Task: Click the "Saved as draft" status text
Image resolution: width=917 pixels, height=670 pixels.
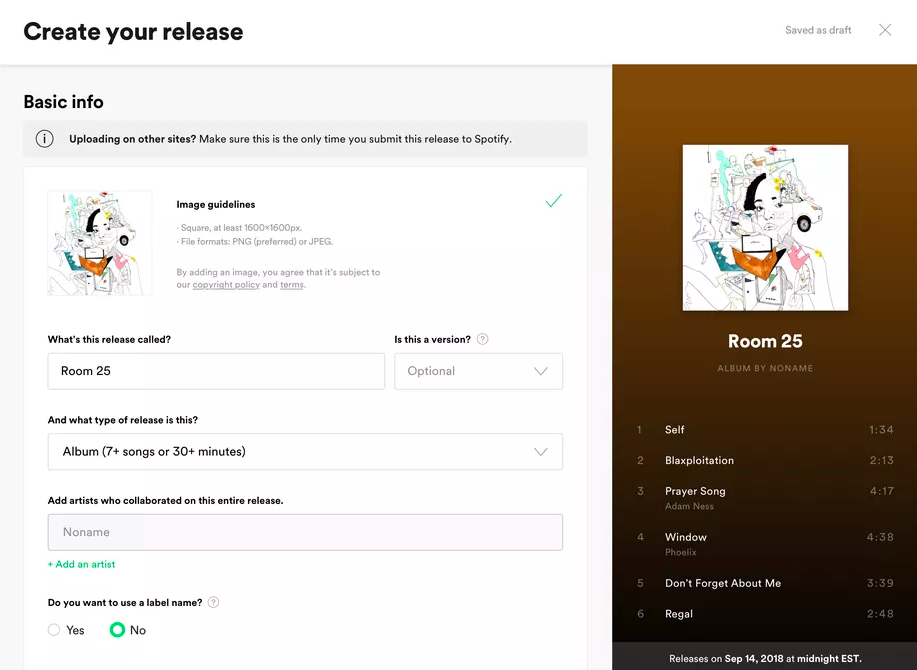Action: [817, 30]
